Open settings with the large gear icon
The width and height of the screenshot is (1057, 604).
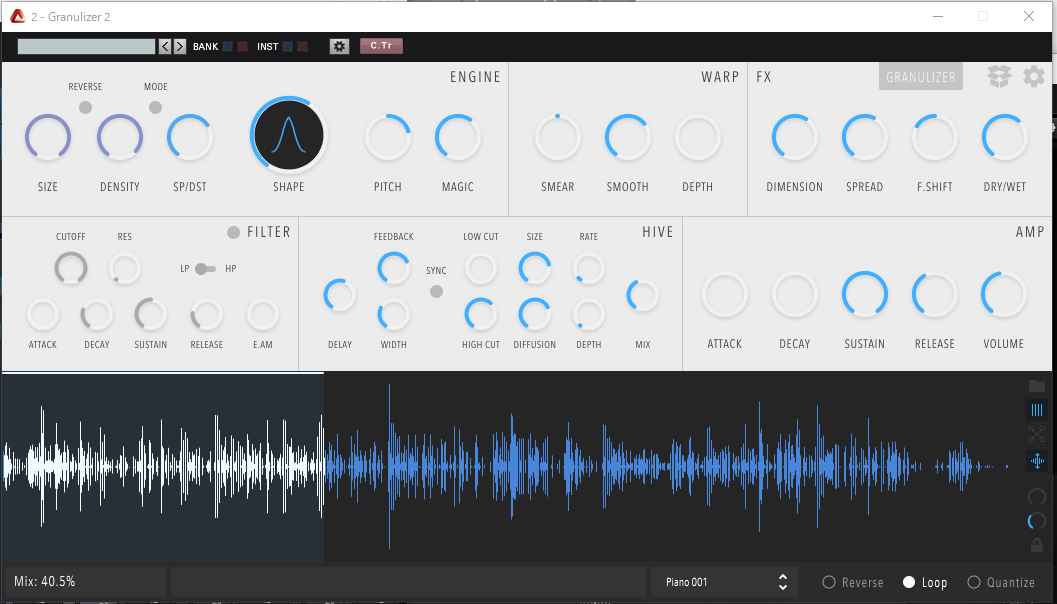point(1034,77)
